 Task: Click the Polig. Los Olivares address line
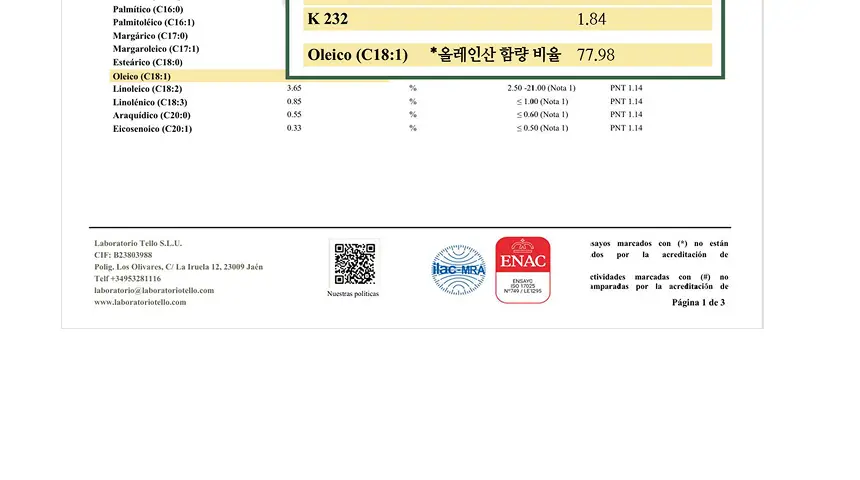tap(178, 267)
